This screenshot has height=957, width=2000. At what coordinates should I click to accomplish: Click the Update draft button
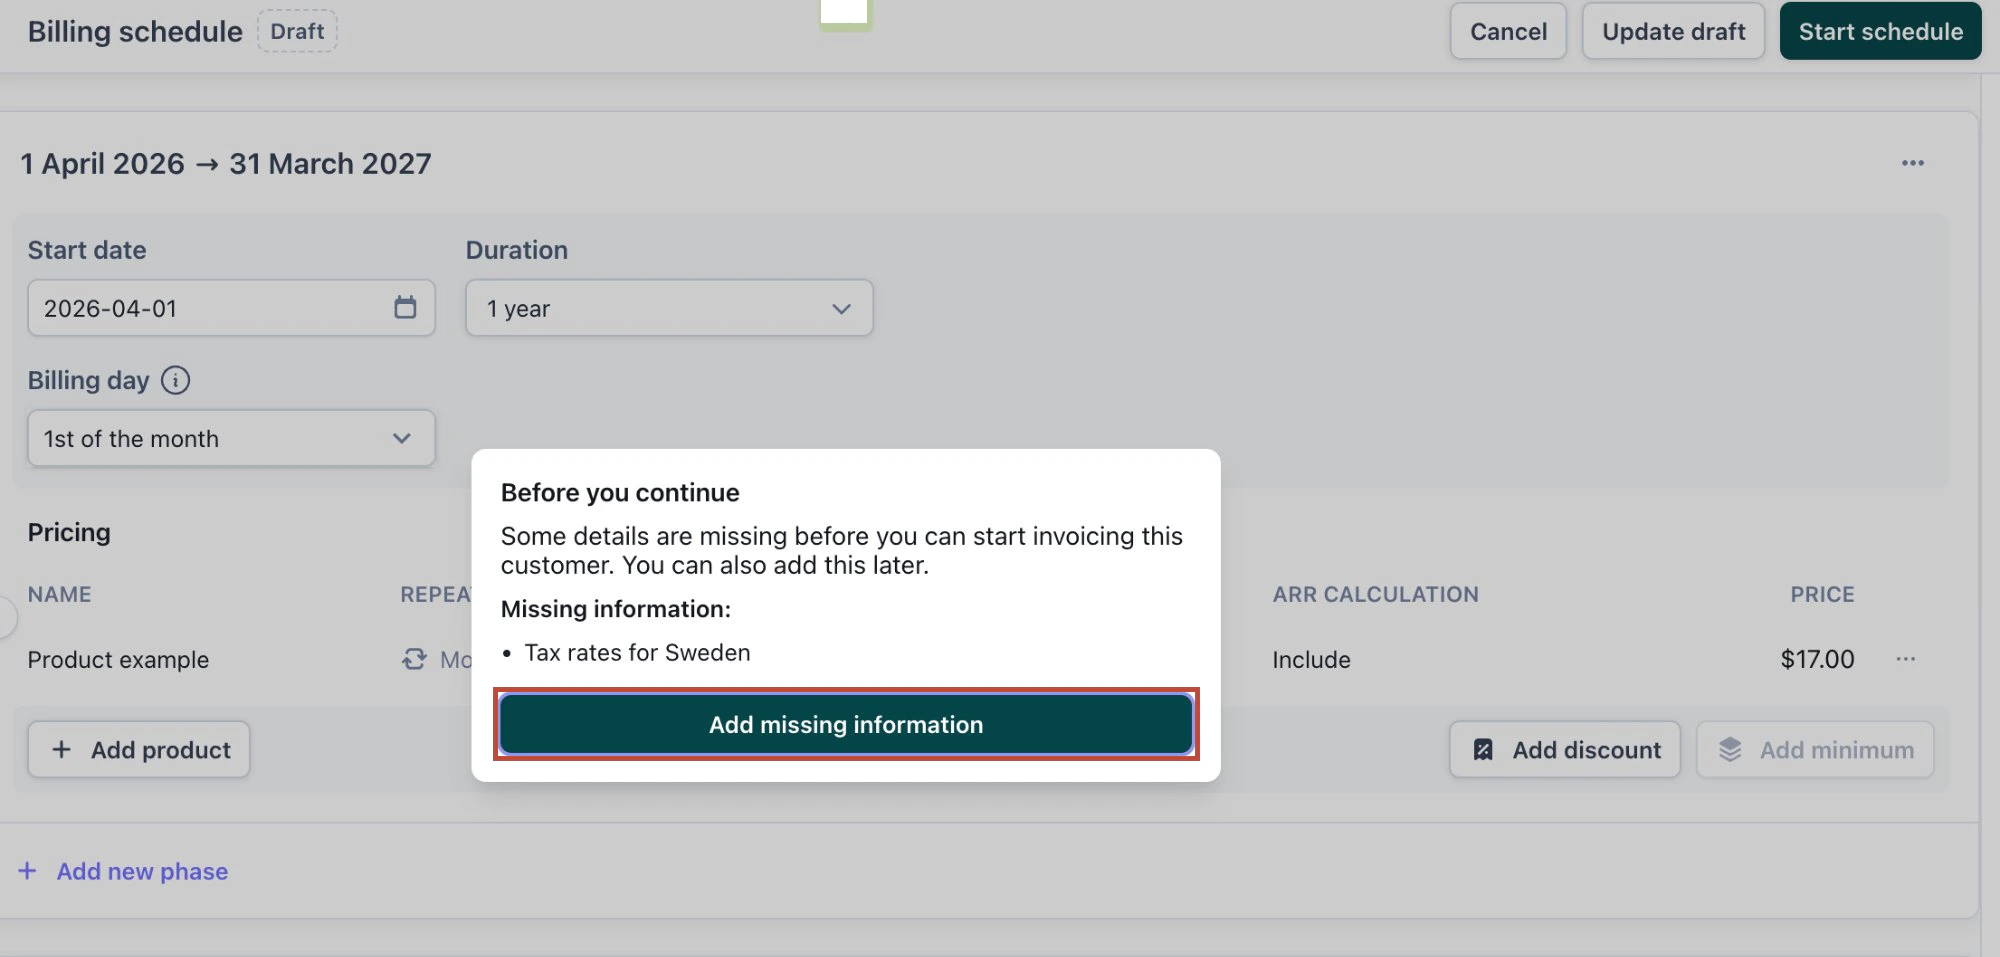click(1673, 31)
